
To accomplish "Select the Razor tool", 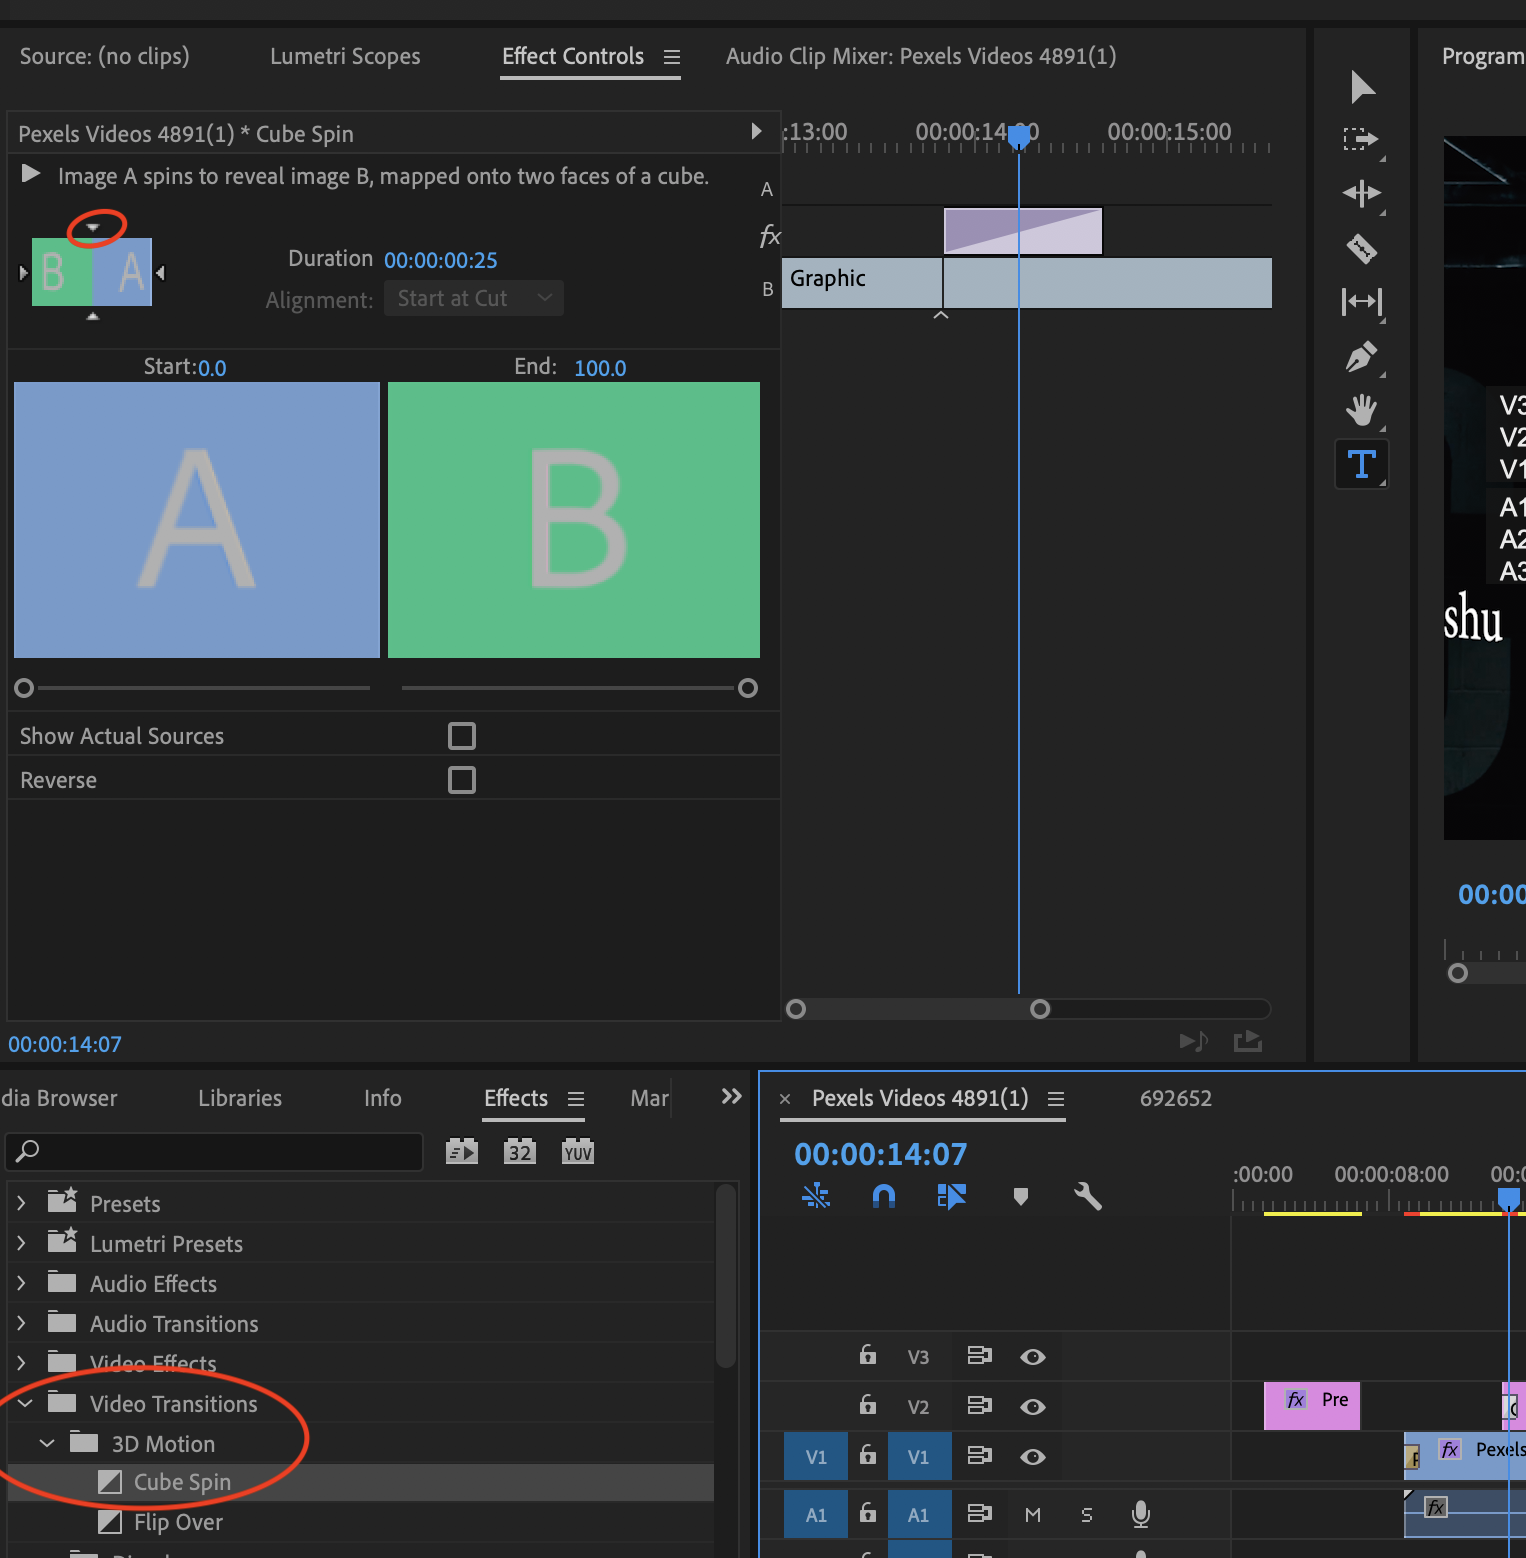I will (1361, 247).
